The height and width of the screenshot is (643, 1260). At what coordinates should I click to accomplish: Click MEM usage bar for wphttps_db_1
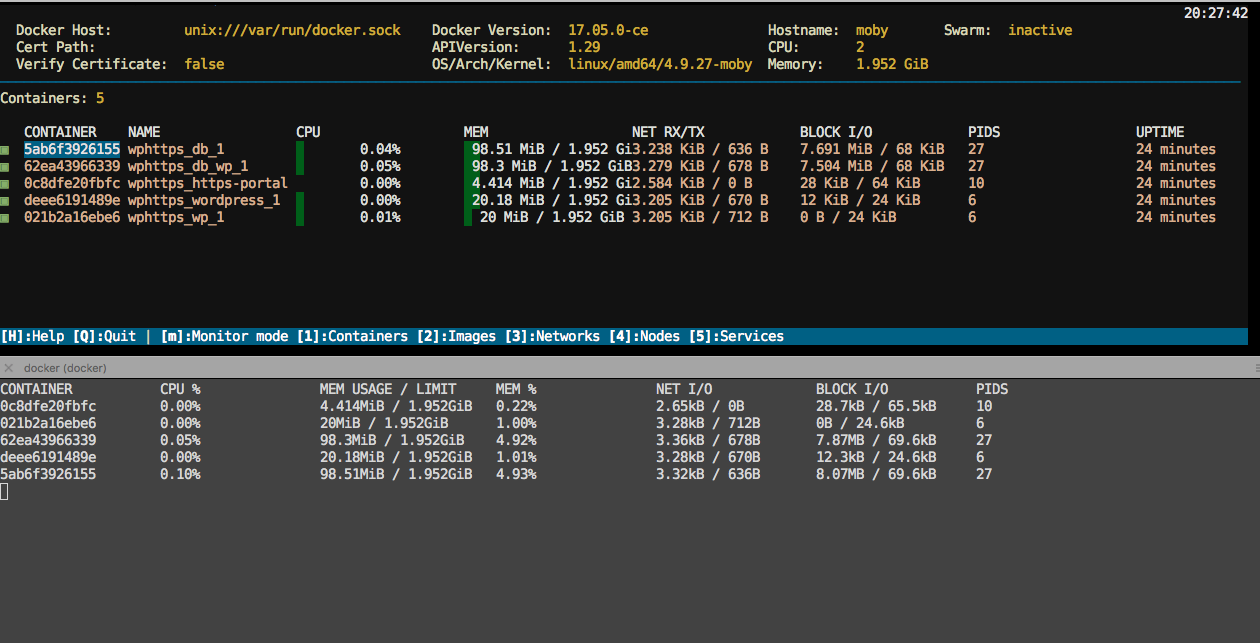(x=468, y=149)
